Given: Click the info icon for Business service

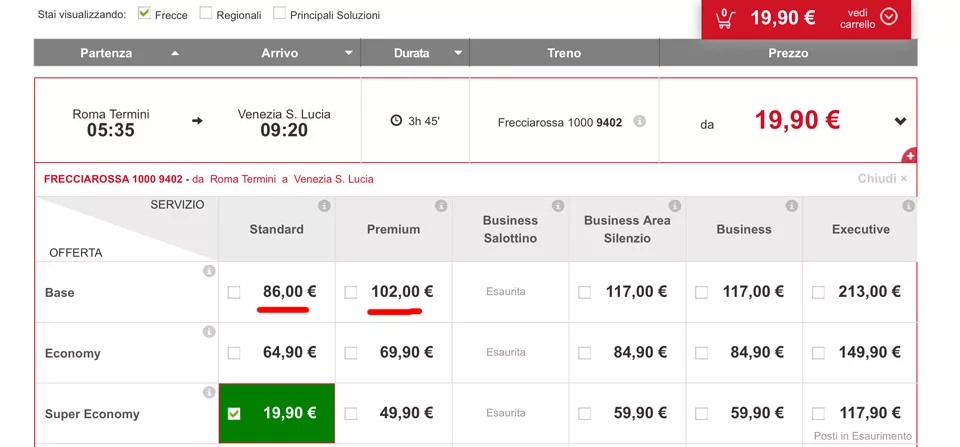Looking at the screenshot, I should [x=792, y=206].
